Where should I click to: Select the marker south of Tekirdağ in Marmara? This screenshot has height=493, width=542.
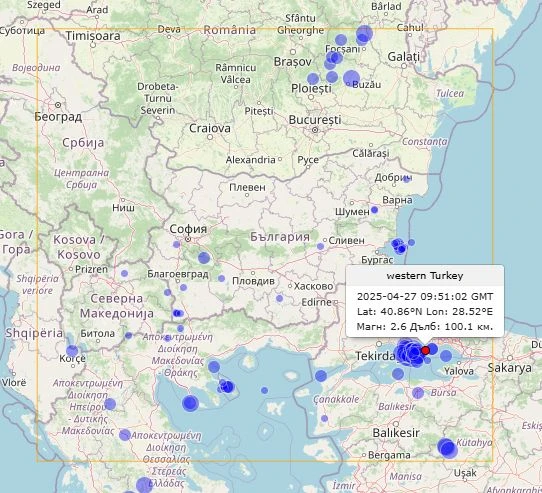click(398, 373)
